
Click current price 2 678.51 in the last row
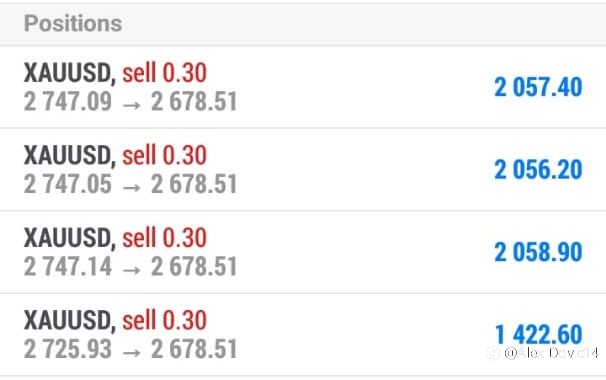coord(194,349)
